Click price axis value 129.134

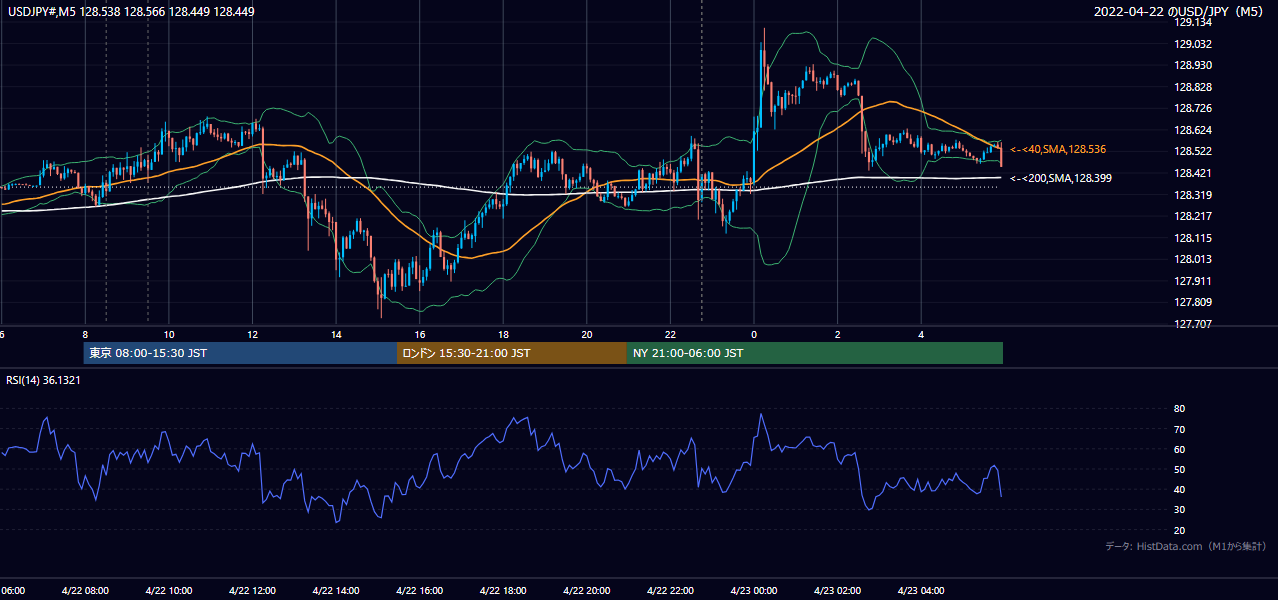coord(1192,22)
